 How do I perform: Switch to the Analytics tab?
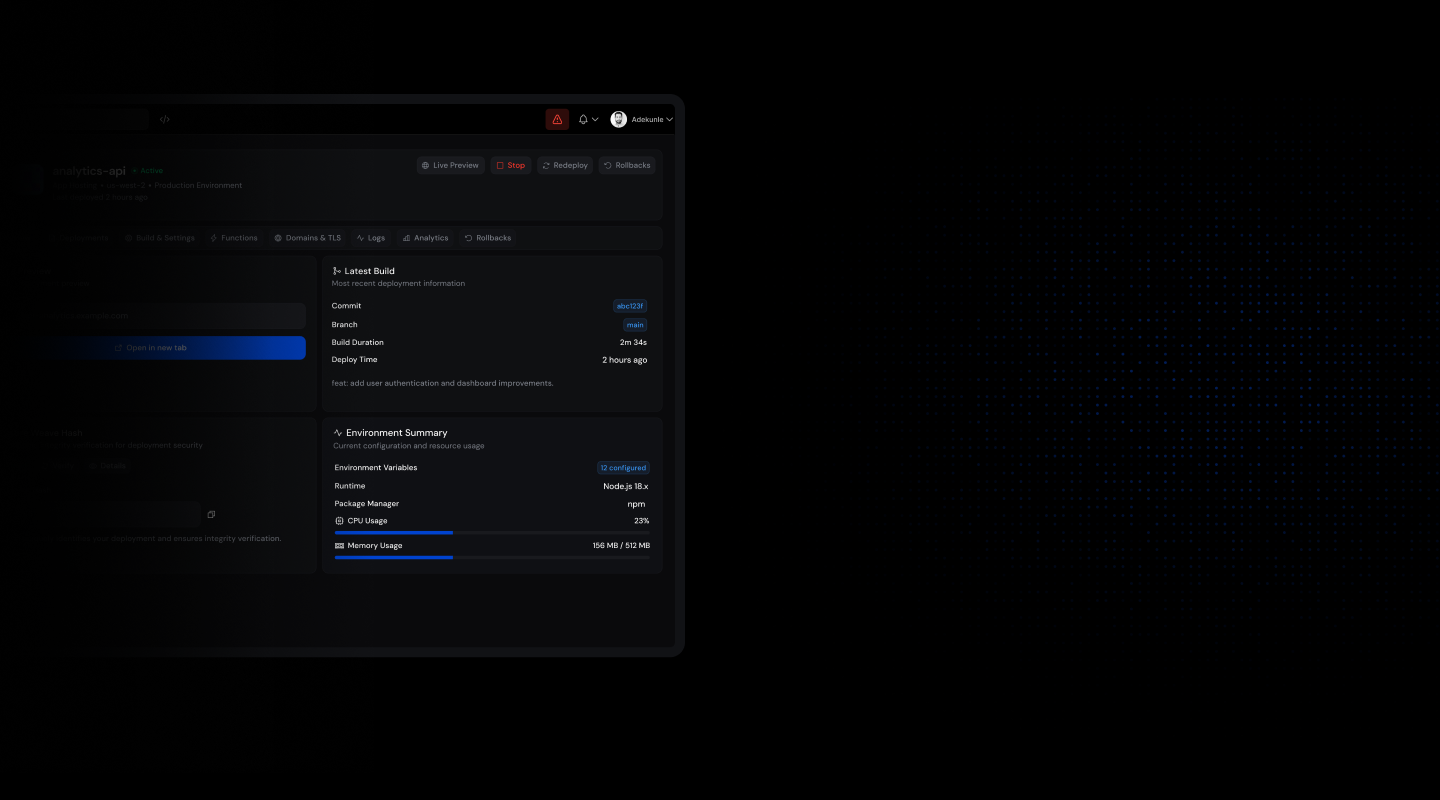tap(425, 238)
